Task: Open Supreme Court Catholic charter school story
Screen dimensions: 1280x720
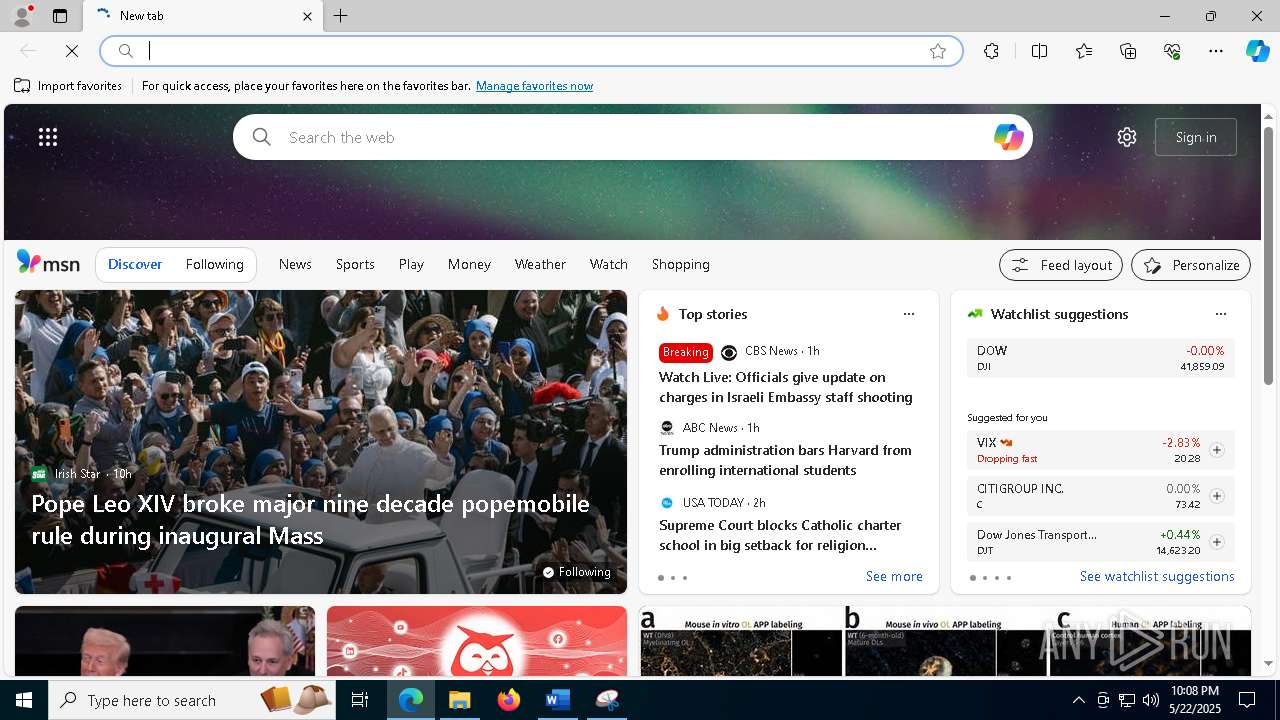Action: (780, 535)
